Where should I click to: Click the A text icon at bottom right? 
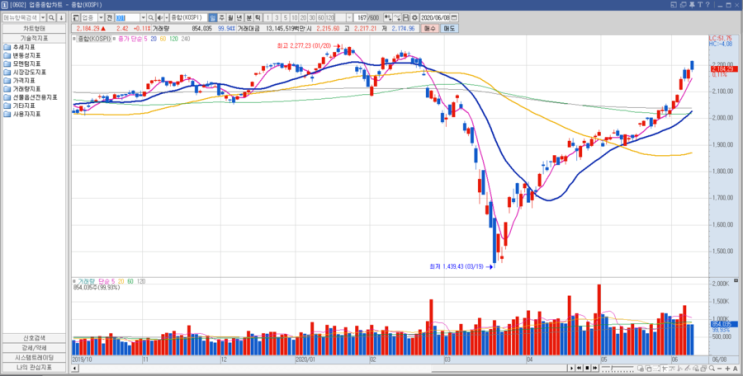735,368
